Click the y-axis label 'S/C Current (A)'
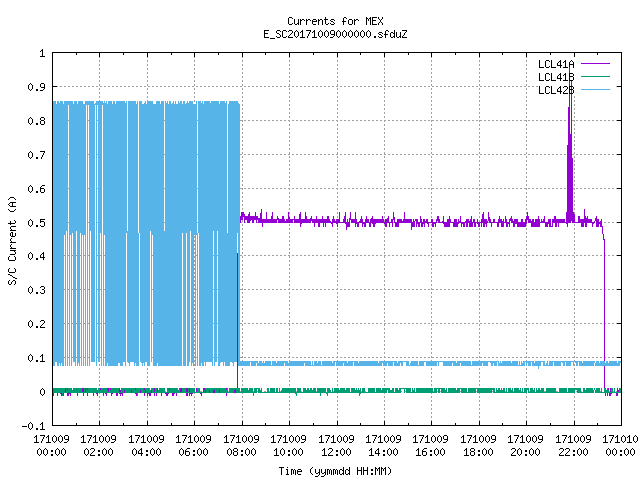This screenshot has height=480, width=640. (12, 241)
